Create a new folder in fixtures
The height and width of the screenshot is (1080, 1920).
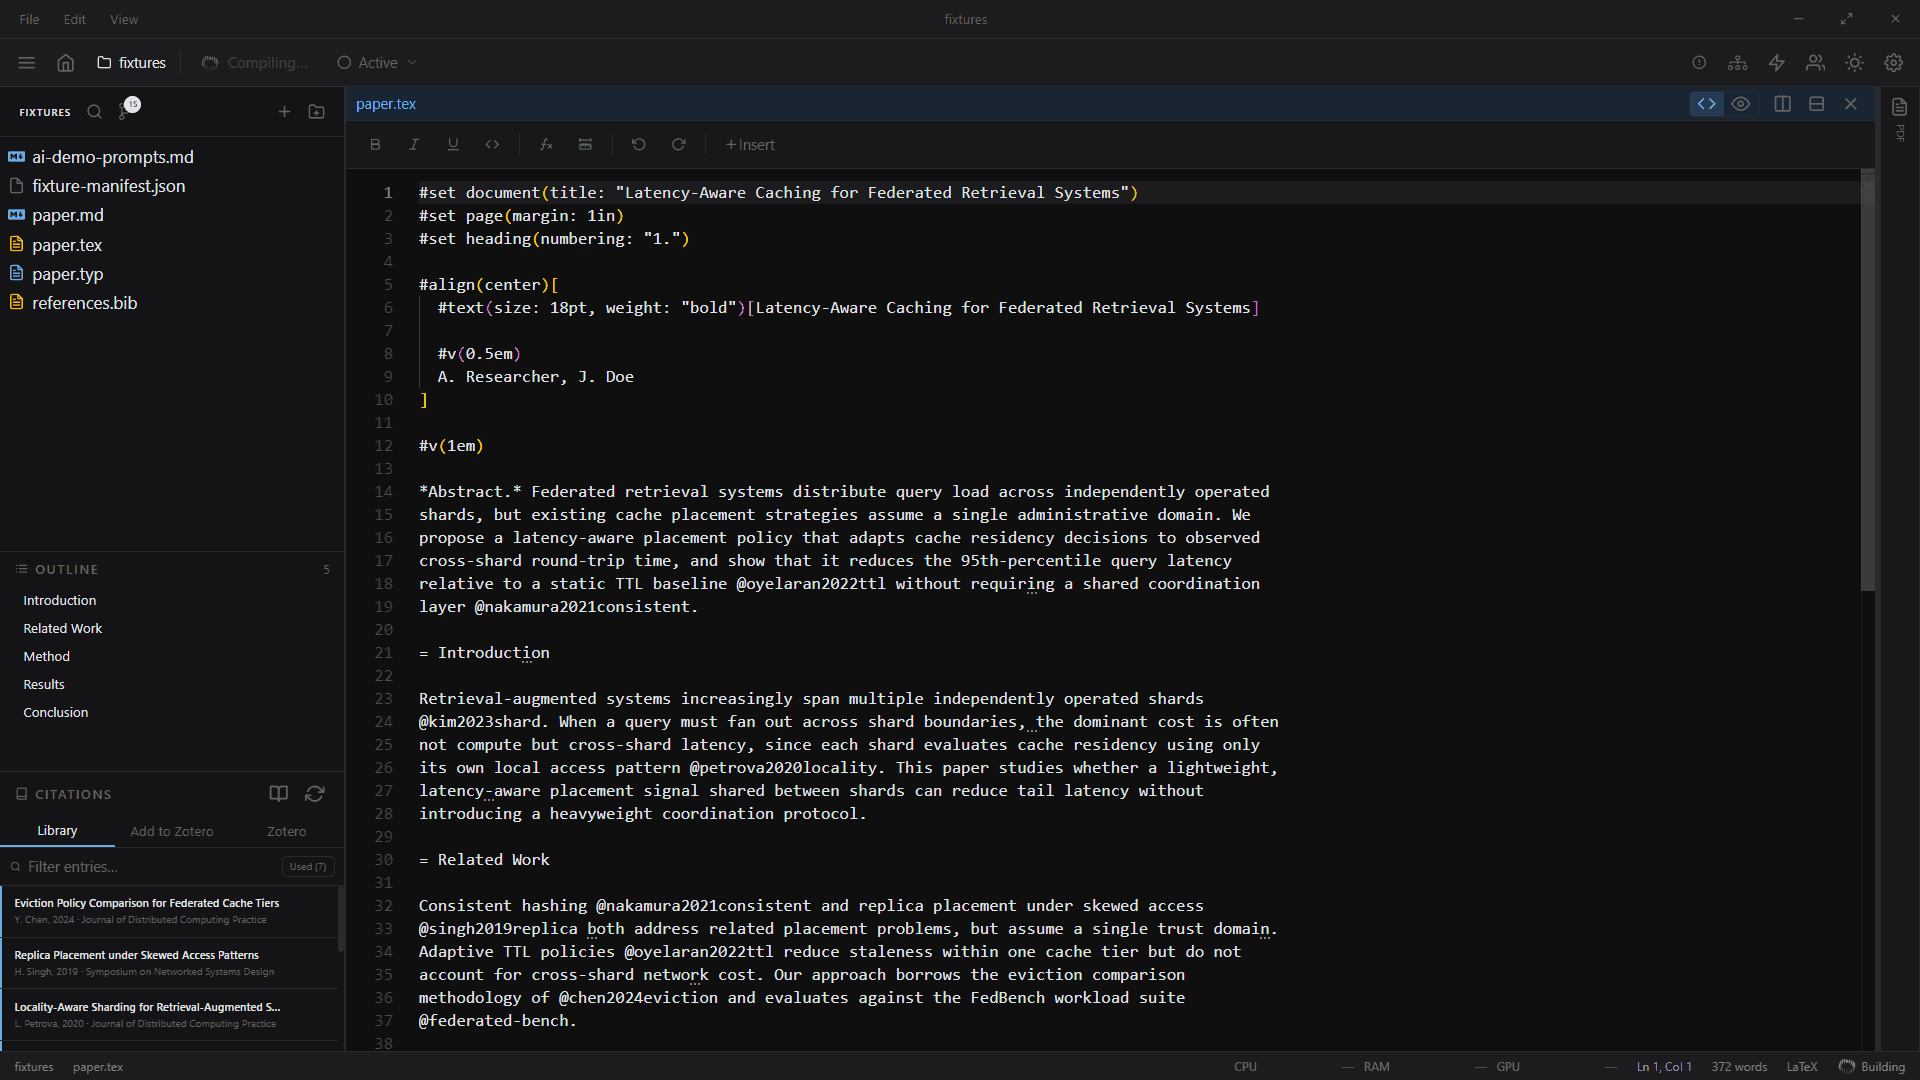[x=317, y=112]
